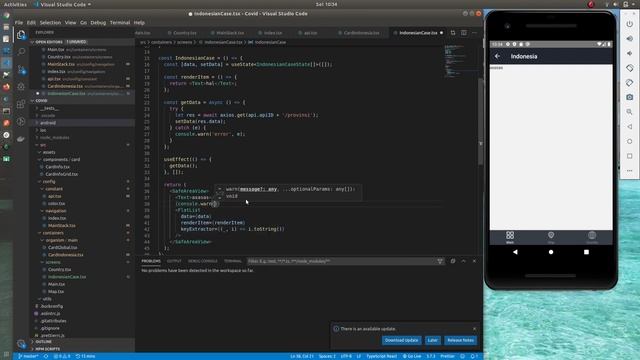Maximize the bottom panel with the chevron
640x360 pixels.
(x=464, y=261)
